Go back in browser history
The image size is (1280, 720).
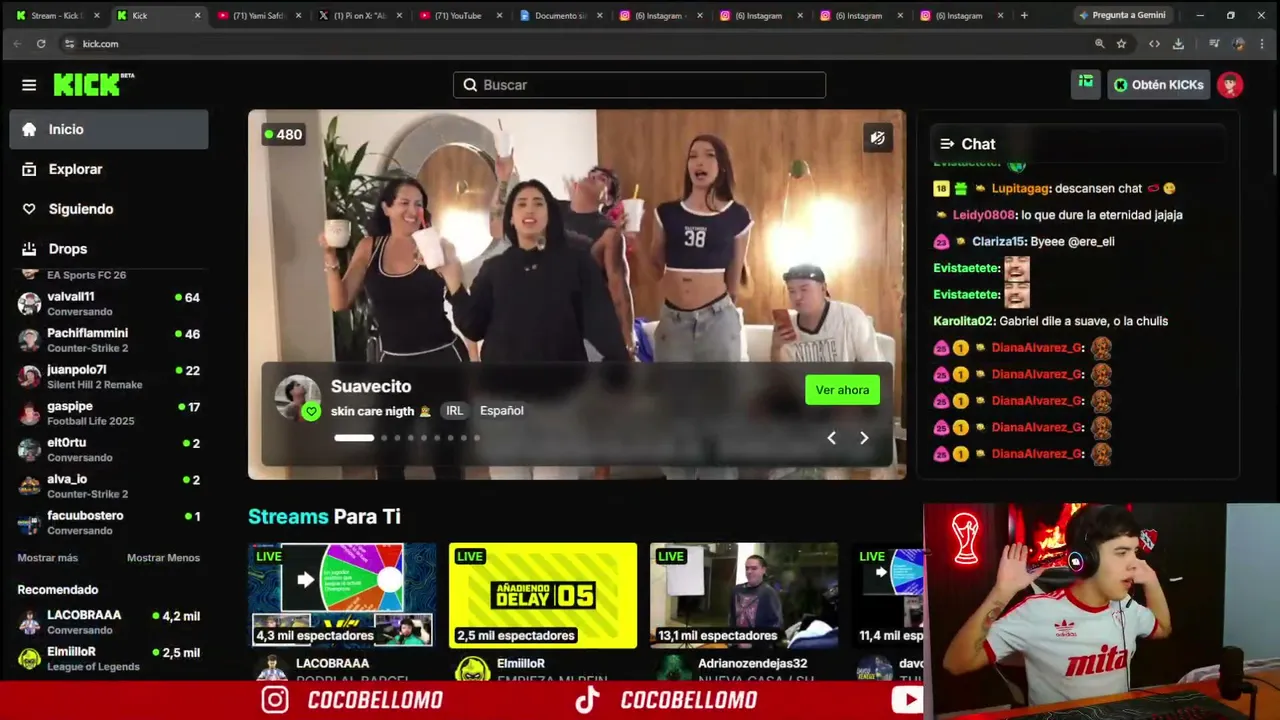[x=17, y=44]
